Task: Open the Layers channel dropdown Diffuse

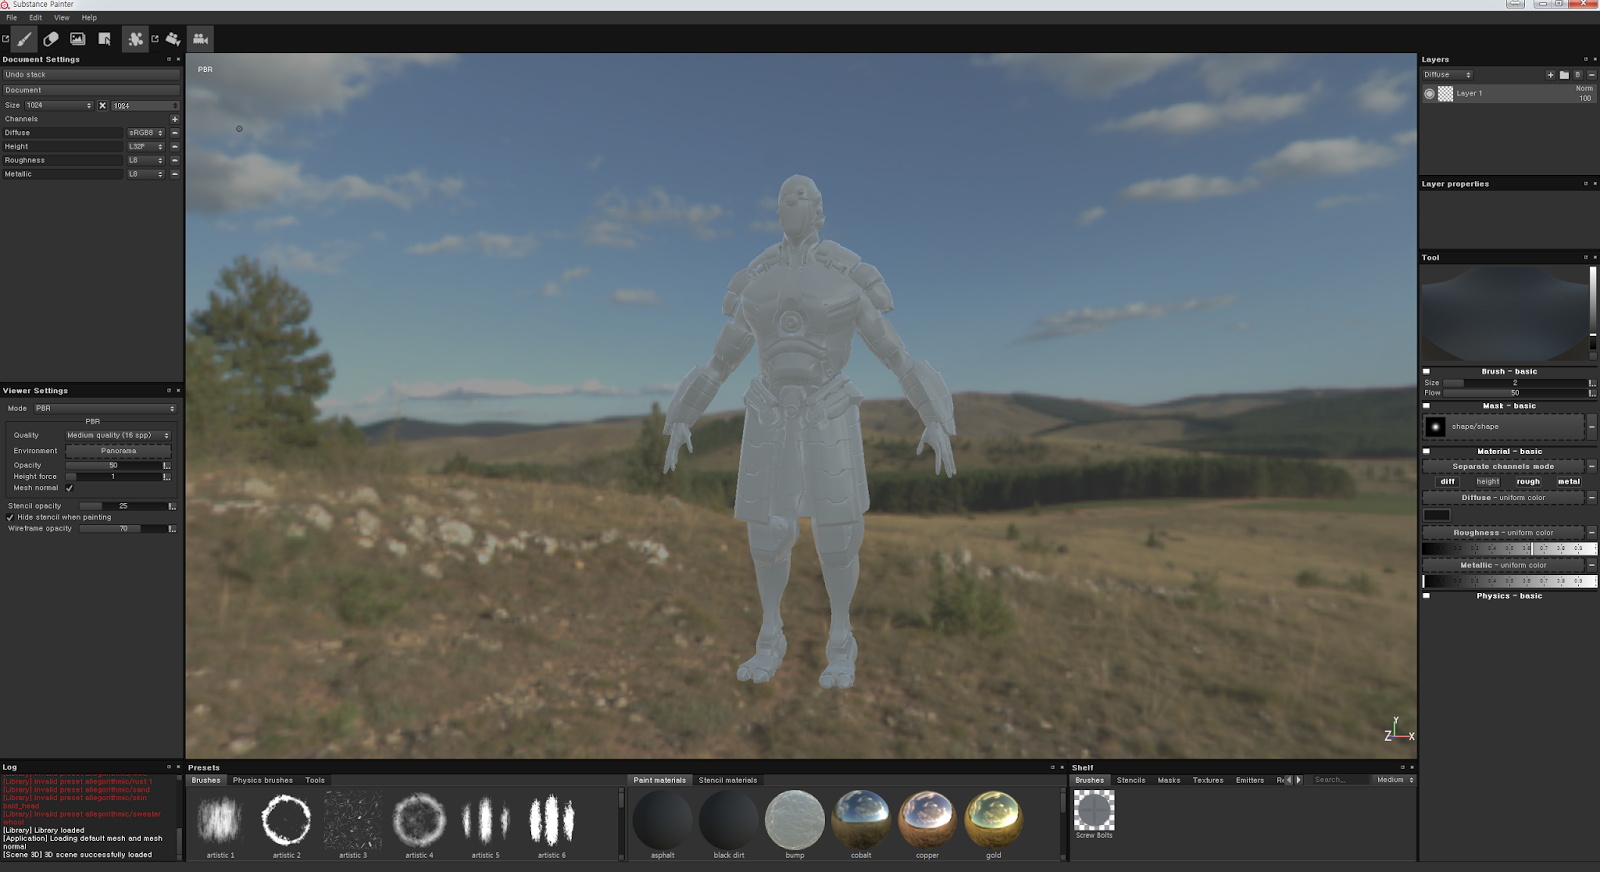Action: coord(1447,75)
